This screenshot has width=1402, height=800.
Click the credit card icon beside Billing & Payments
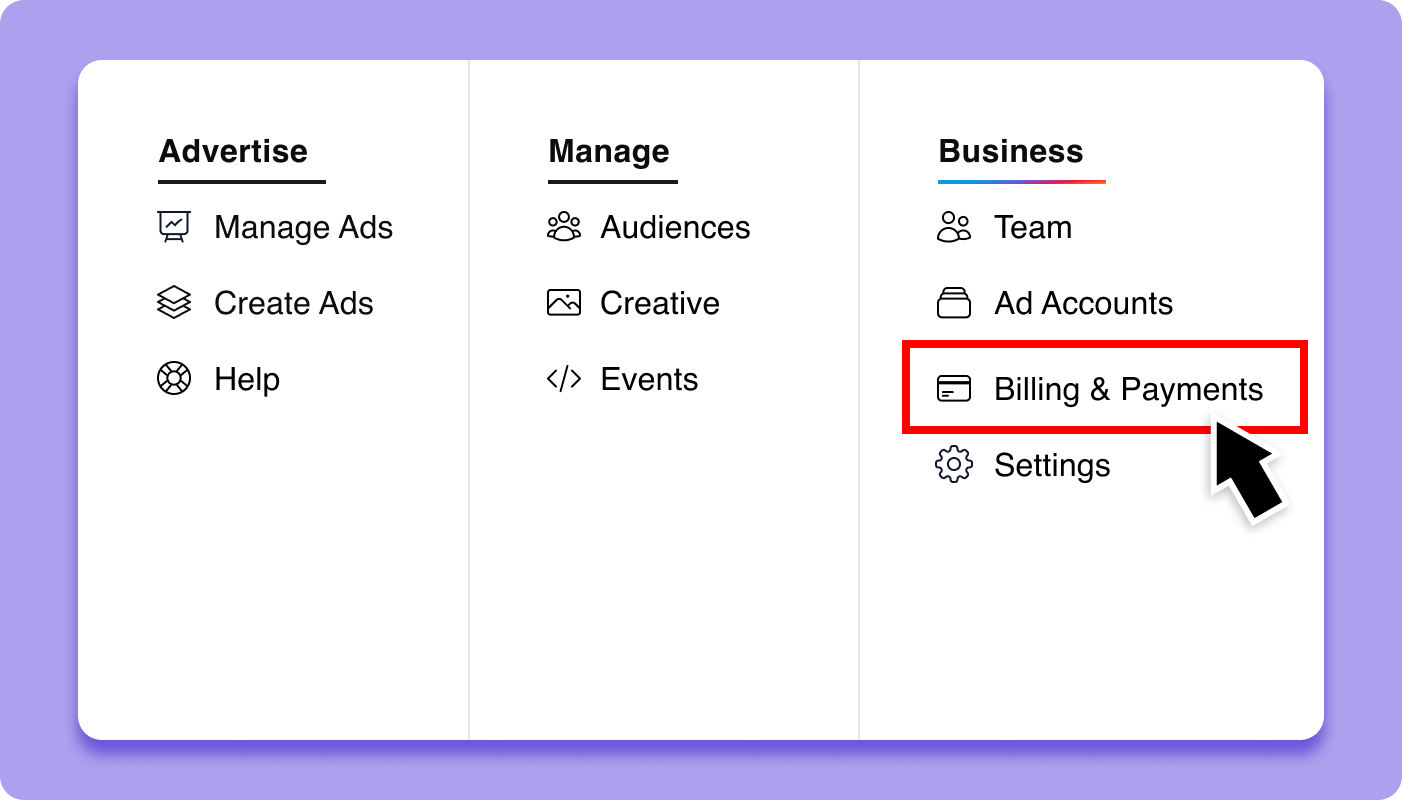[954, 389]
